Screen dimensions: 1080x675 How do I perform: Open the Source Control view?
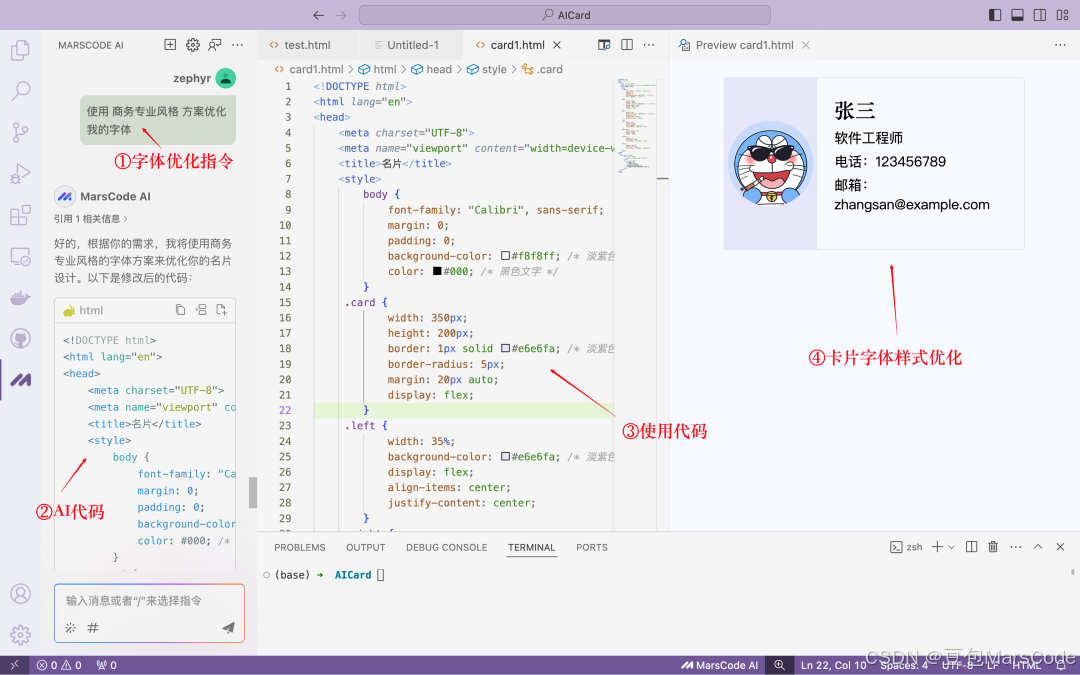click(x=20, y=132)
